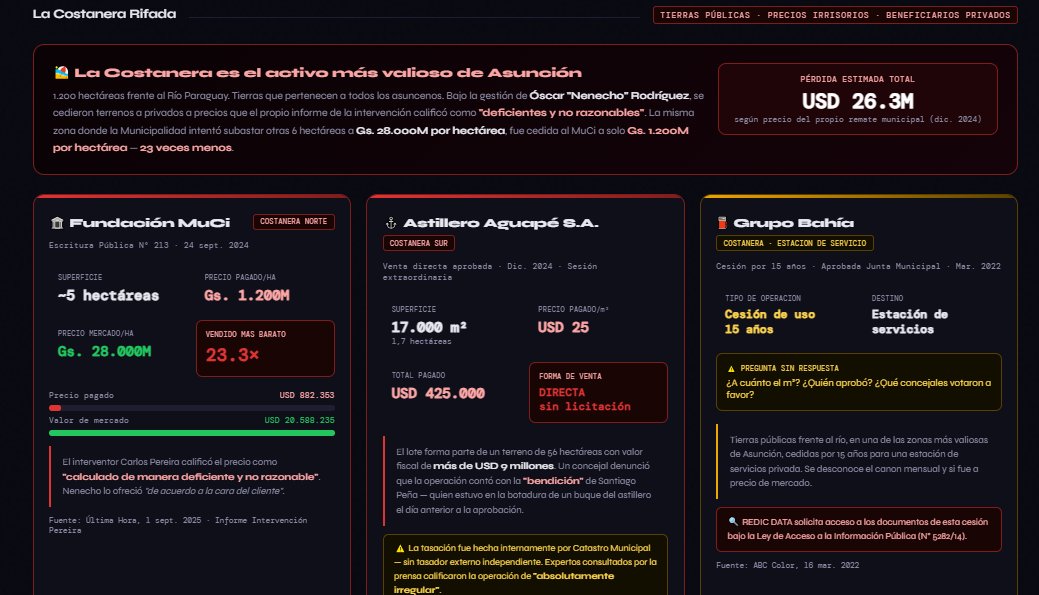1039x595 pixels.
Task: Click the según precio del propio remate caption
Action: point(857,119)
